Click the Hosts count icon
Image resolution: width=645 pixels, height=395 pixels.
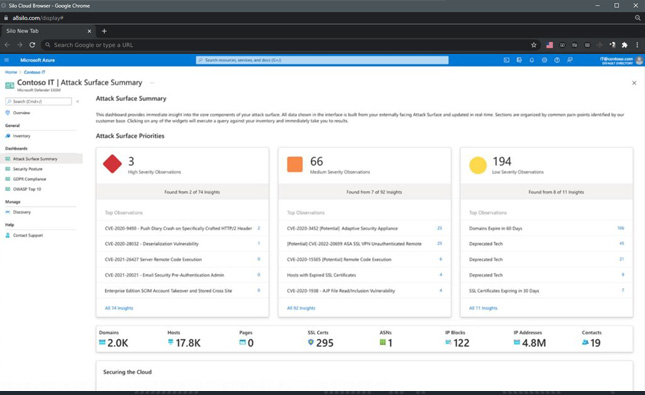pyautogui.click(x=170, y=342)
